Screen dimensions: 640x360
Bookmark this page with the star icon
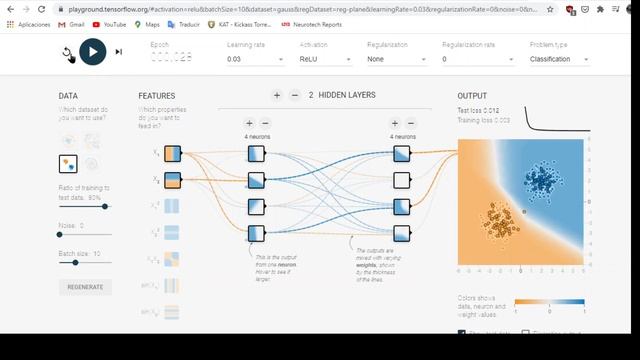(x=550, y=9)
